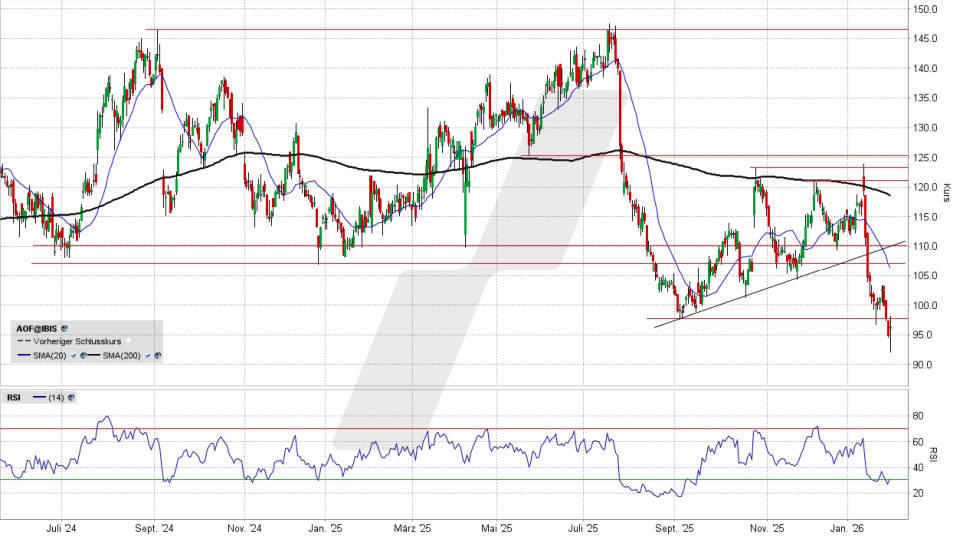Open SMA(200) settings globe icon

(158, 355)
